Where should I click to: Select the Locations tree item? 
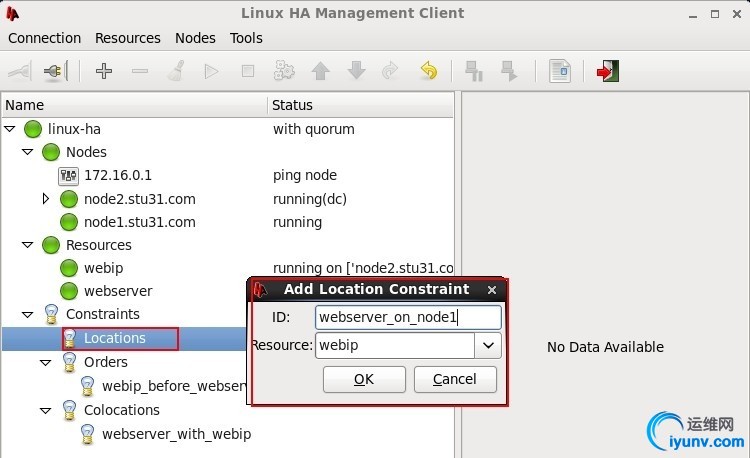(114, 338)
